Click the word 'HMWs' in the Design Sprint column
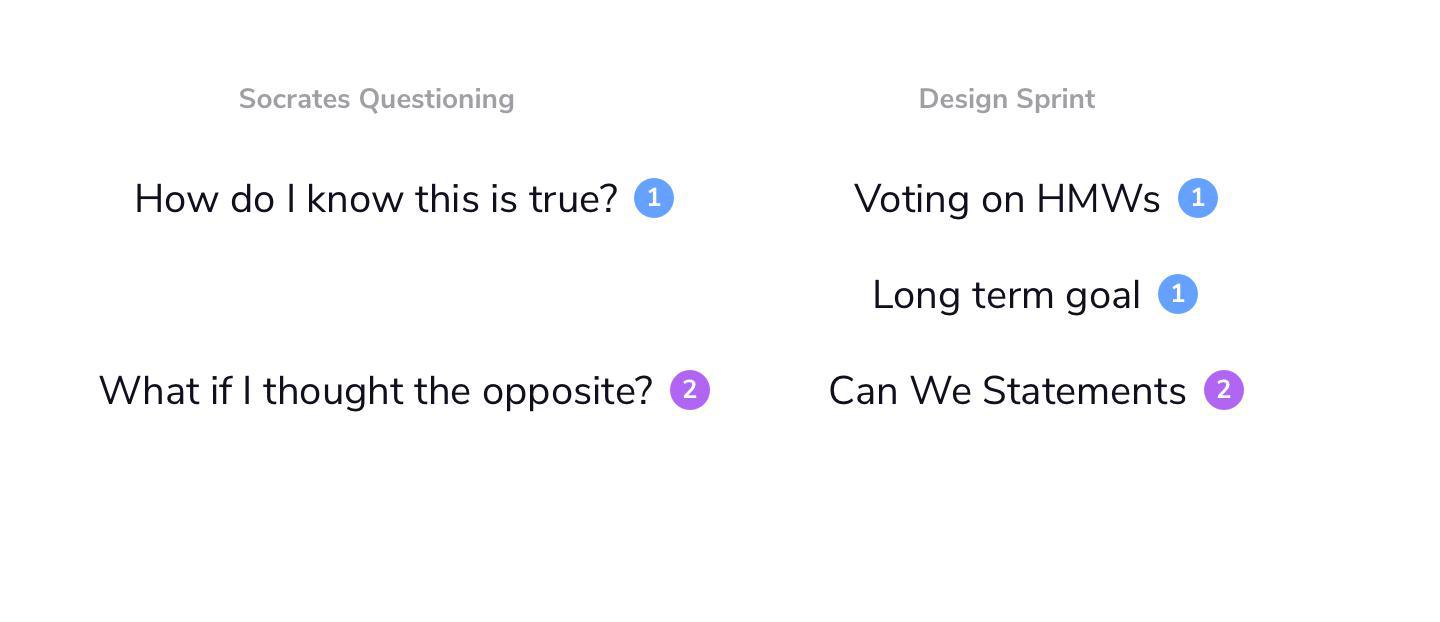1440x622 pixels. [1098, 199]
